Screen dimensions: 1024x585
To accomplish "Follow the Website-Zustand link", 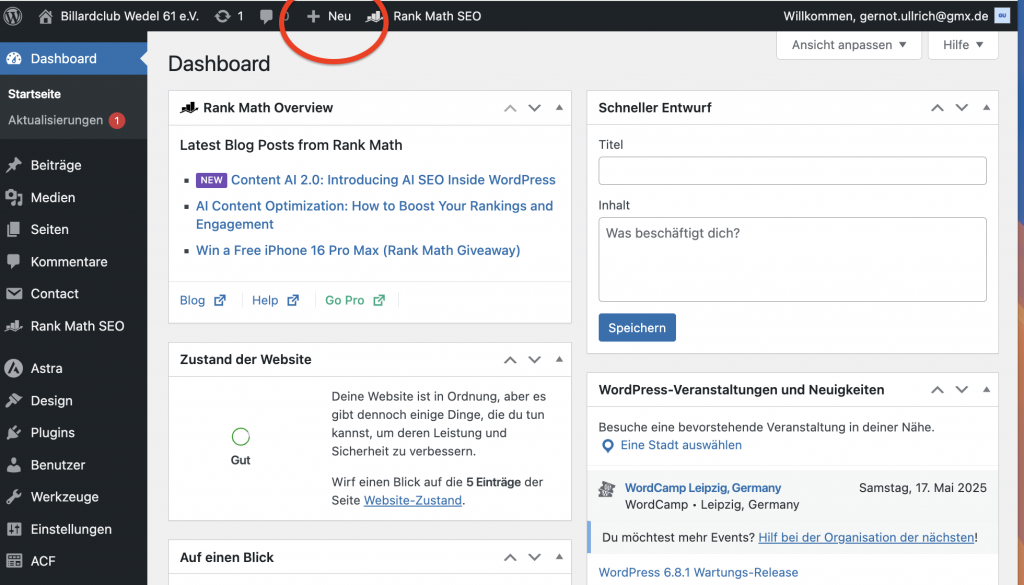I will point(413,500).
